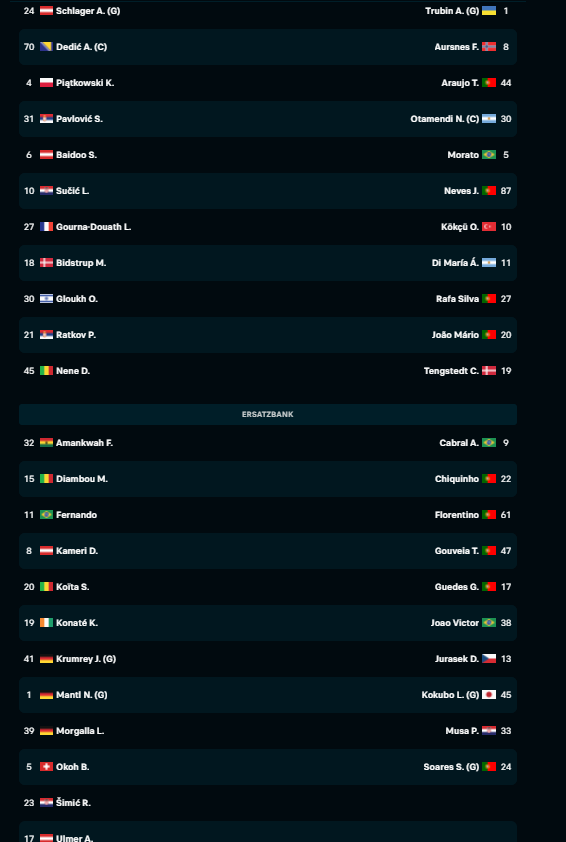The width and height of the screenshot is (566, 842).
Task: Open player Otamendi N. (C)
Action: pyautogui.click(x=445, y=119)
